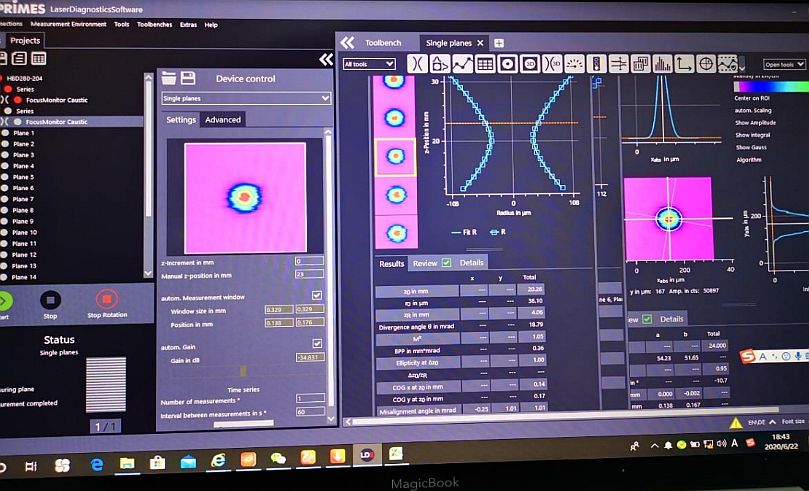Click the intensity color scale bar

click(771, 86)
